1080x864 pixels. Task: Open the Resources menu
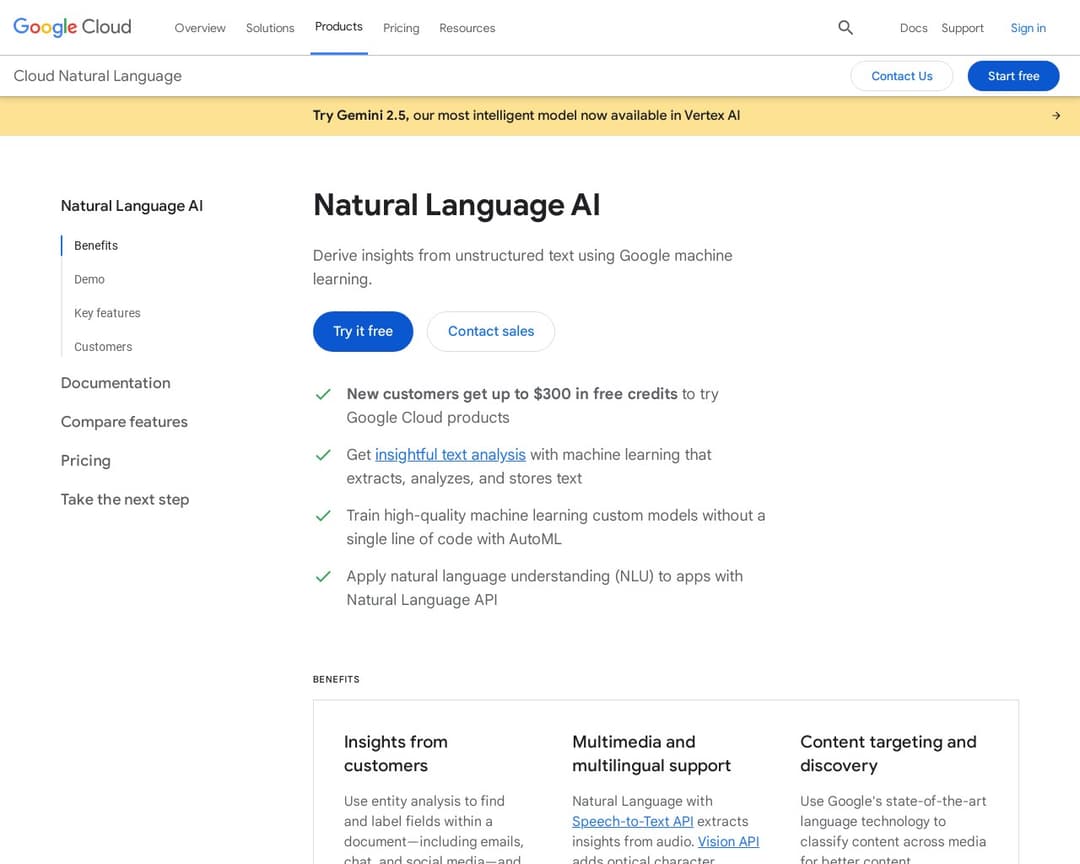coord(467,28)
